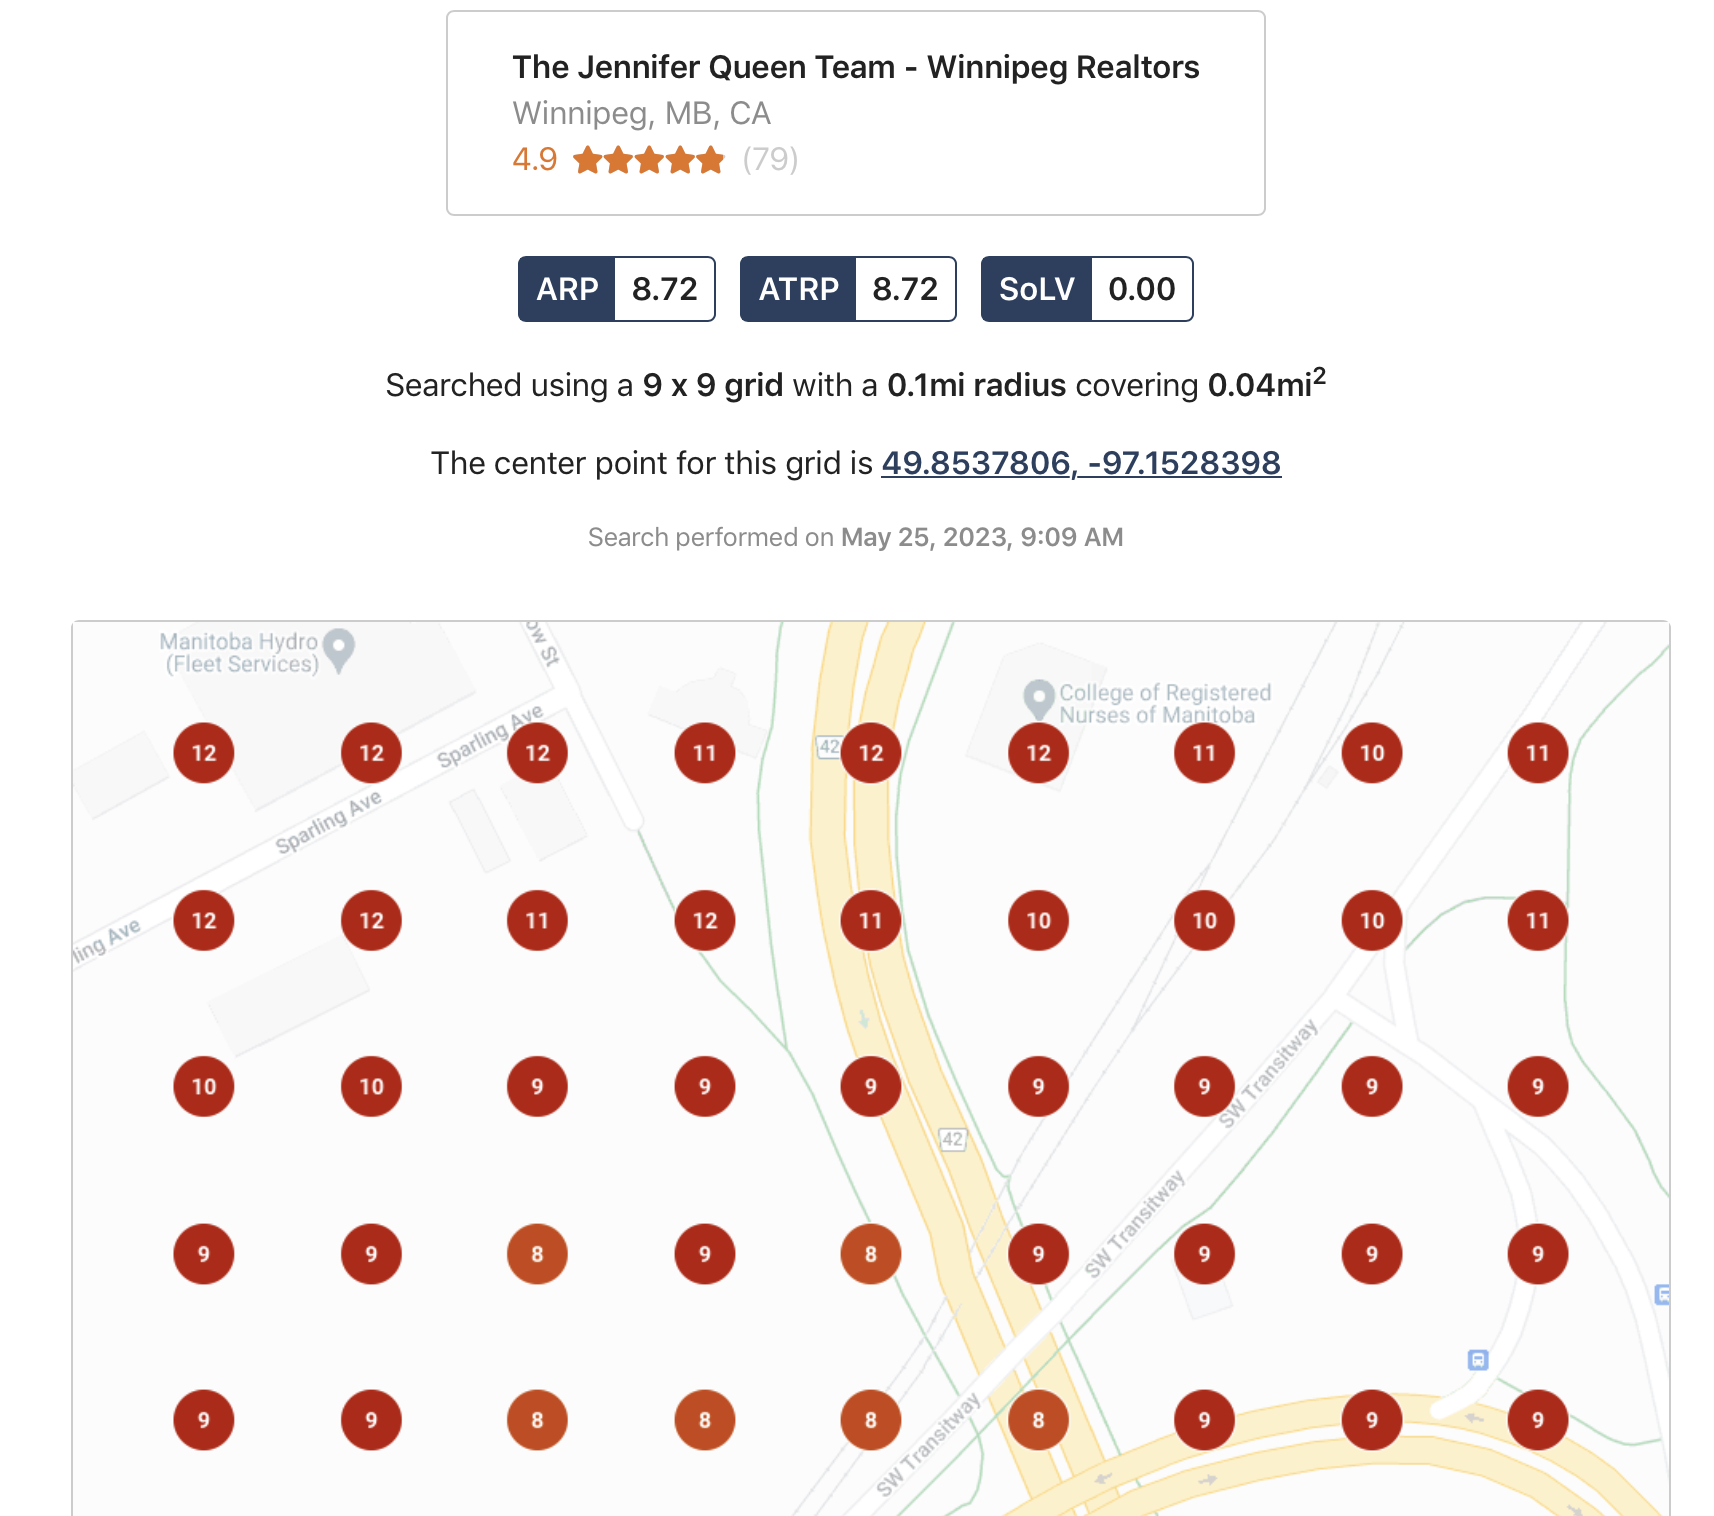Screen dimensions: 1714x1516
Task: Select the only 10 marker in the top row
Action: (x=1372, y=753)
